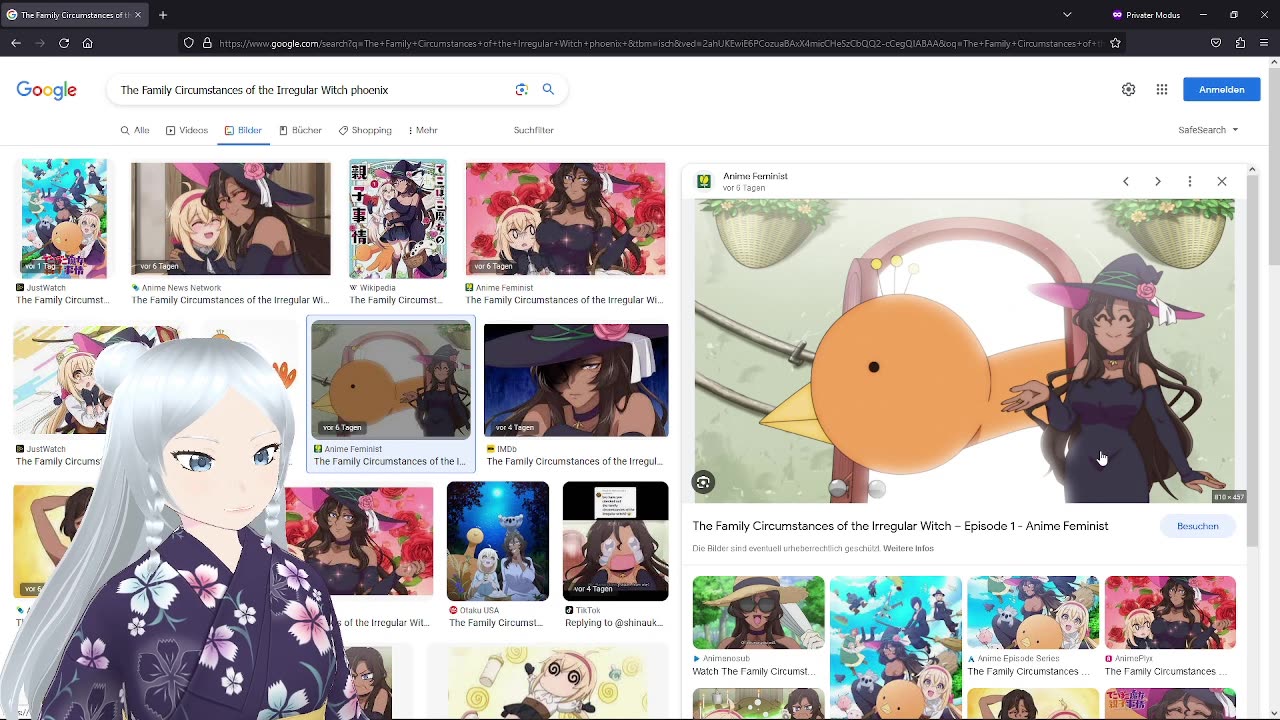Expand the list all tabs dropdown
1280x720 pixels.
1067,15
